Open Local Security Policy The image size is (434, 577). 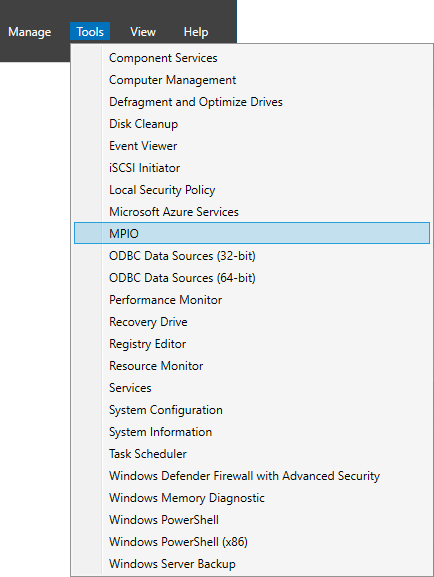point(252,190)
